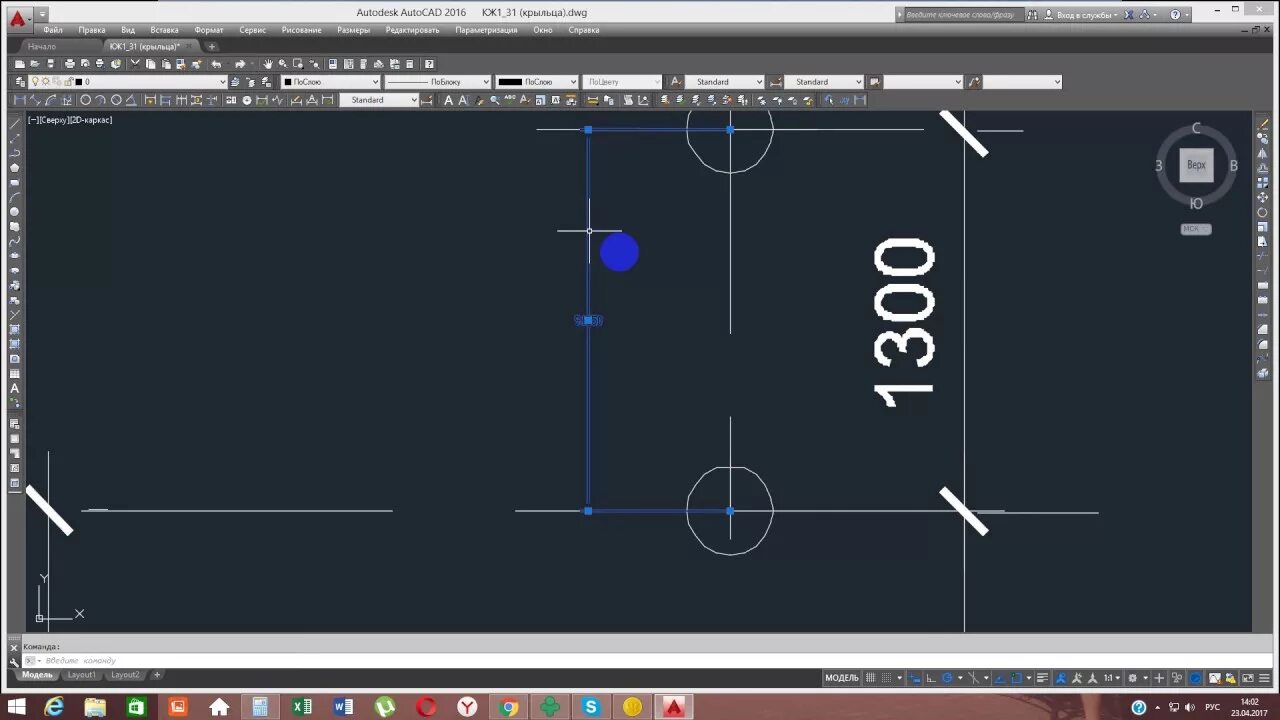1280x720 pixels.
Task: Click the keyword search field in title bar
Action: [x=965, y=15]
